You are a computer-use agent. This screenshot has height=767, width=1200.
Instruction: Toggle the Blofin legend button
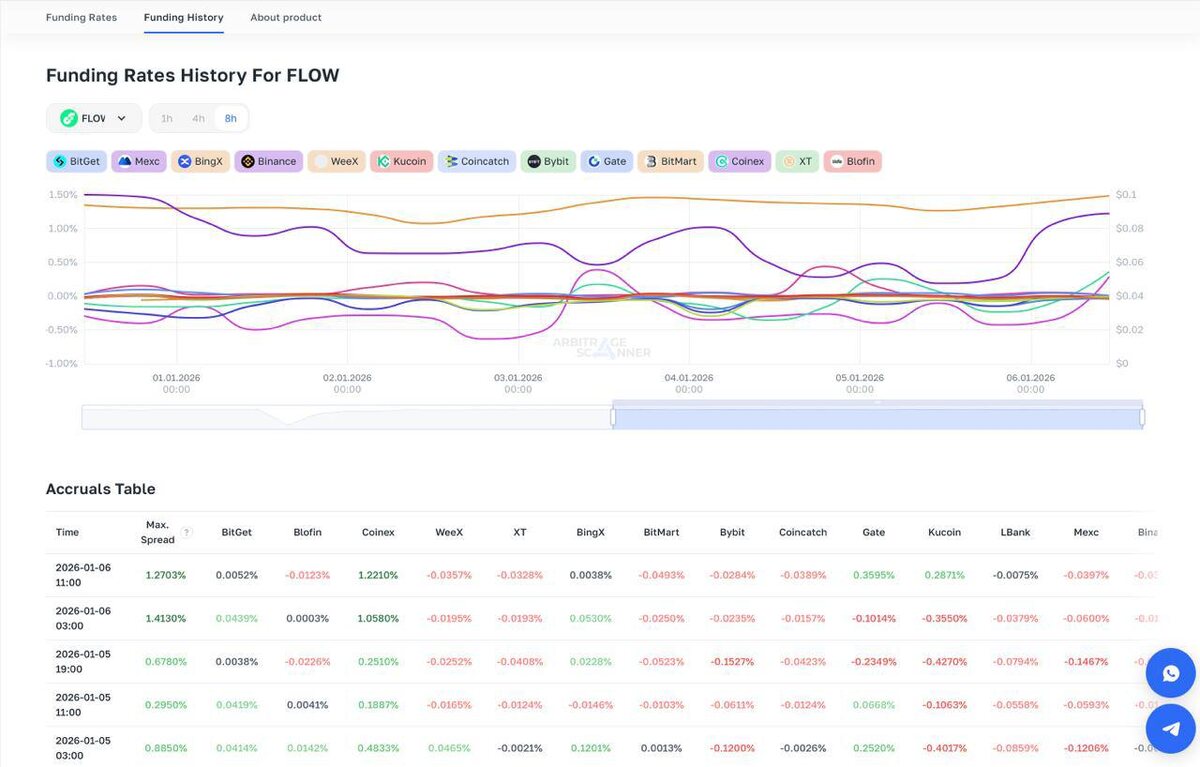[852, 161]
